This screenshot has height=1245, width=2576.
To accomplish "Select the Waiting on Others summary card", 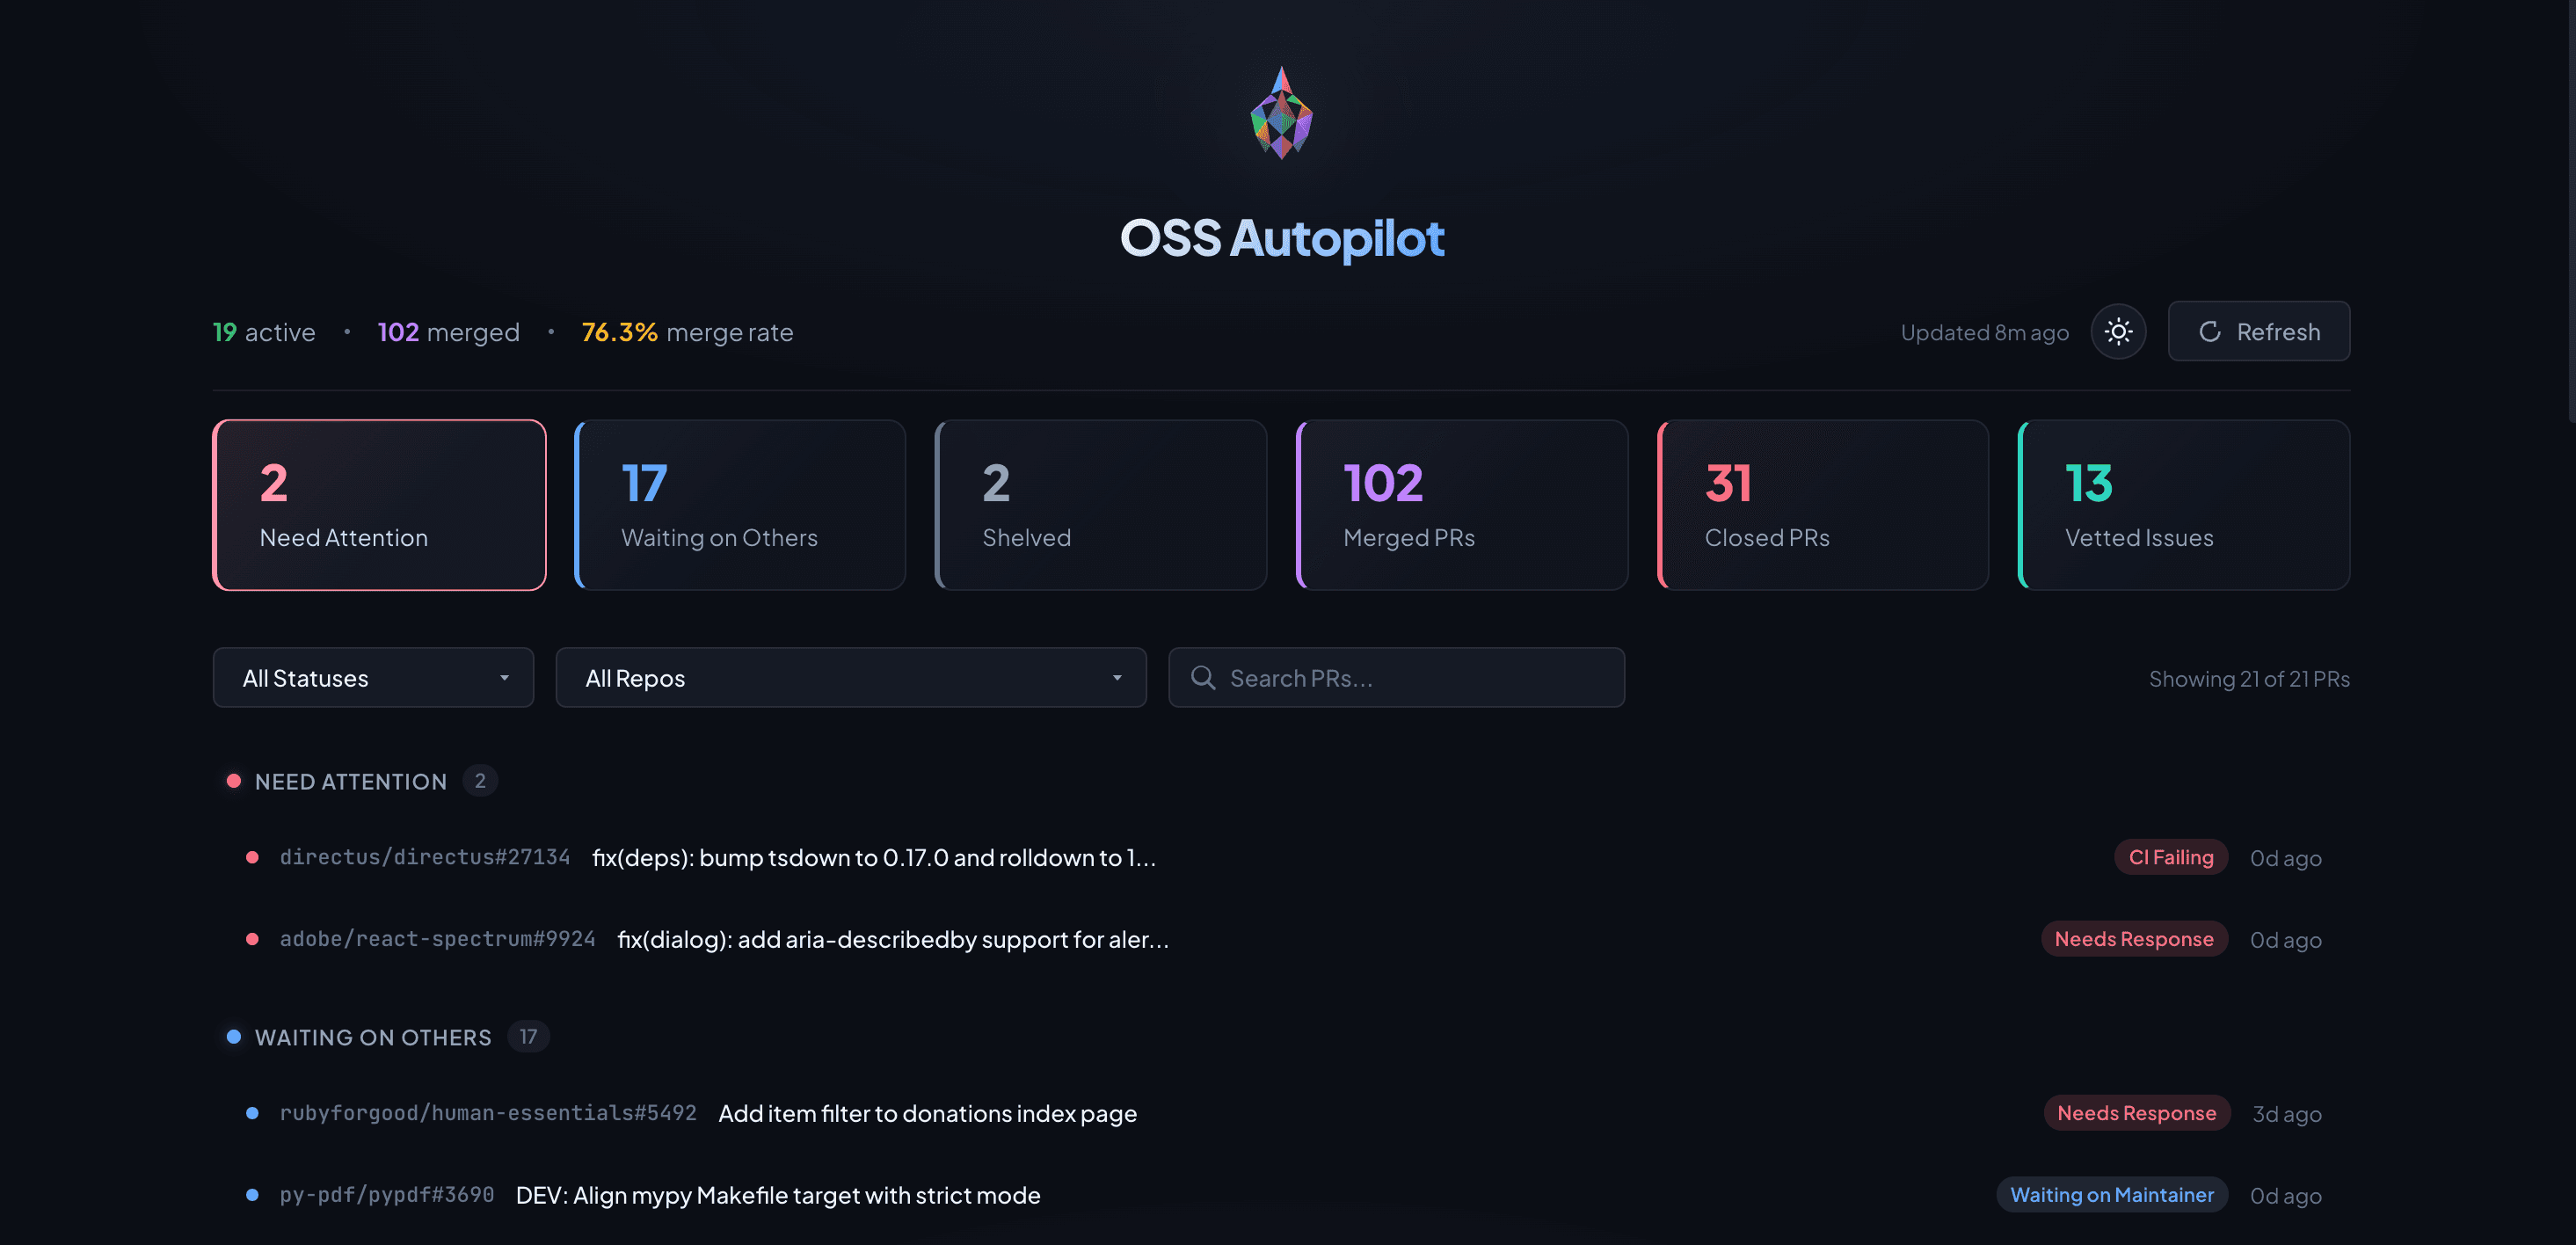I will point(740,505).
